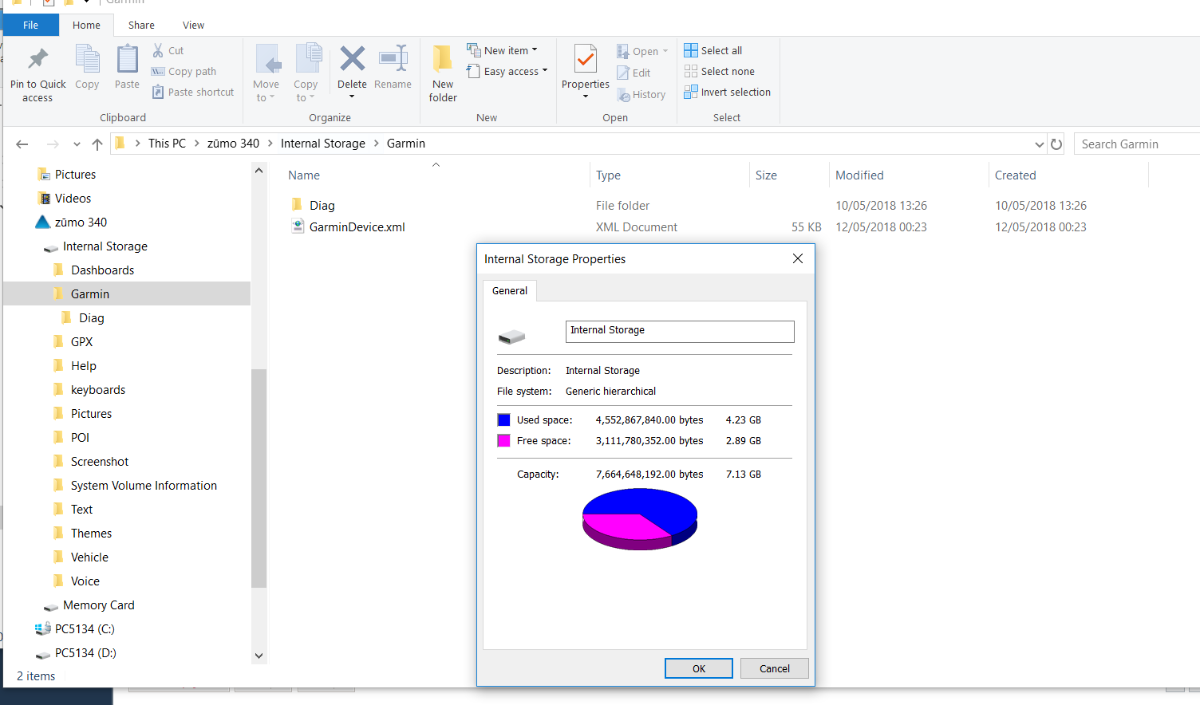The width and height of the screenshot is (1200, 705).
Task: Click zūmo 340 in the address breadcrumb
Action: coord(233,143)
